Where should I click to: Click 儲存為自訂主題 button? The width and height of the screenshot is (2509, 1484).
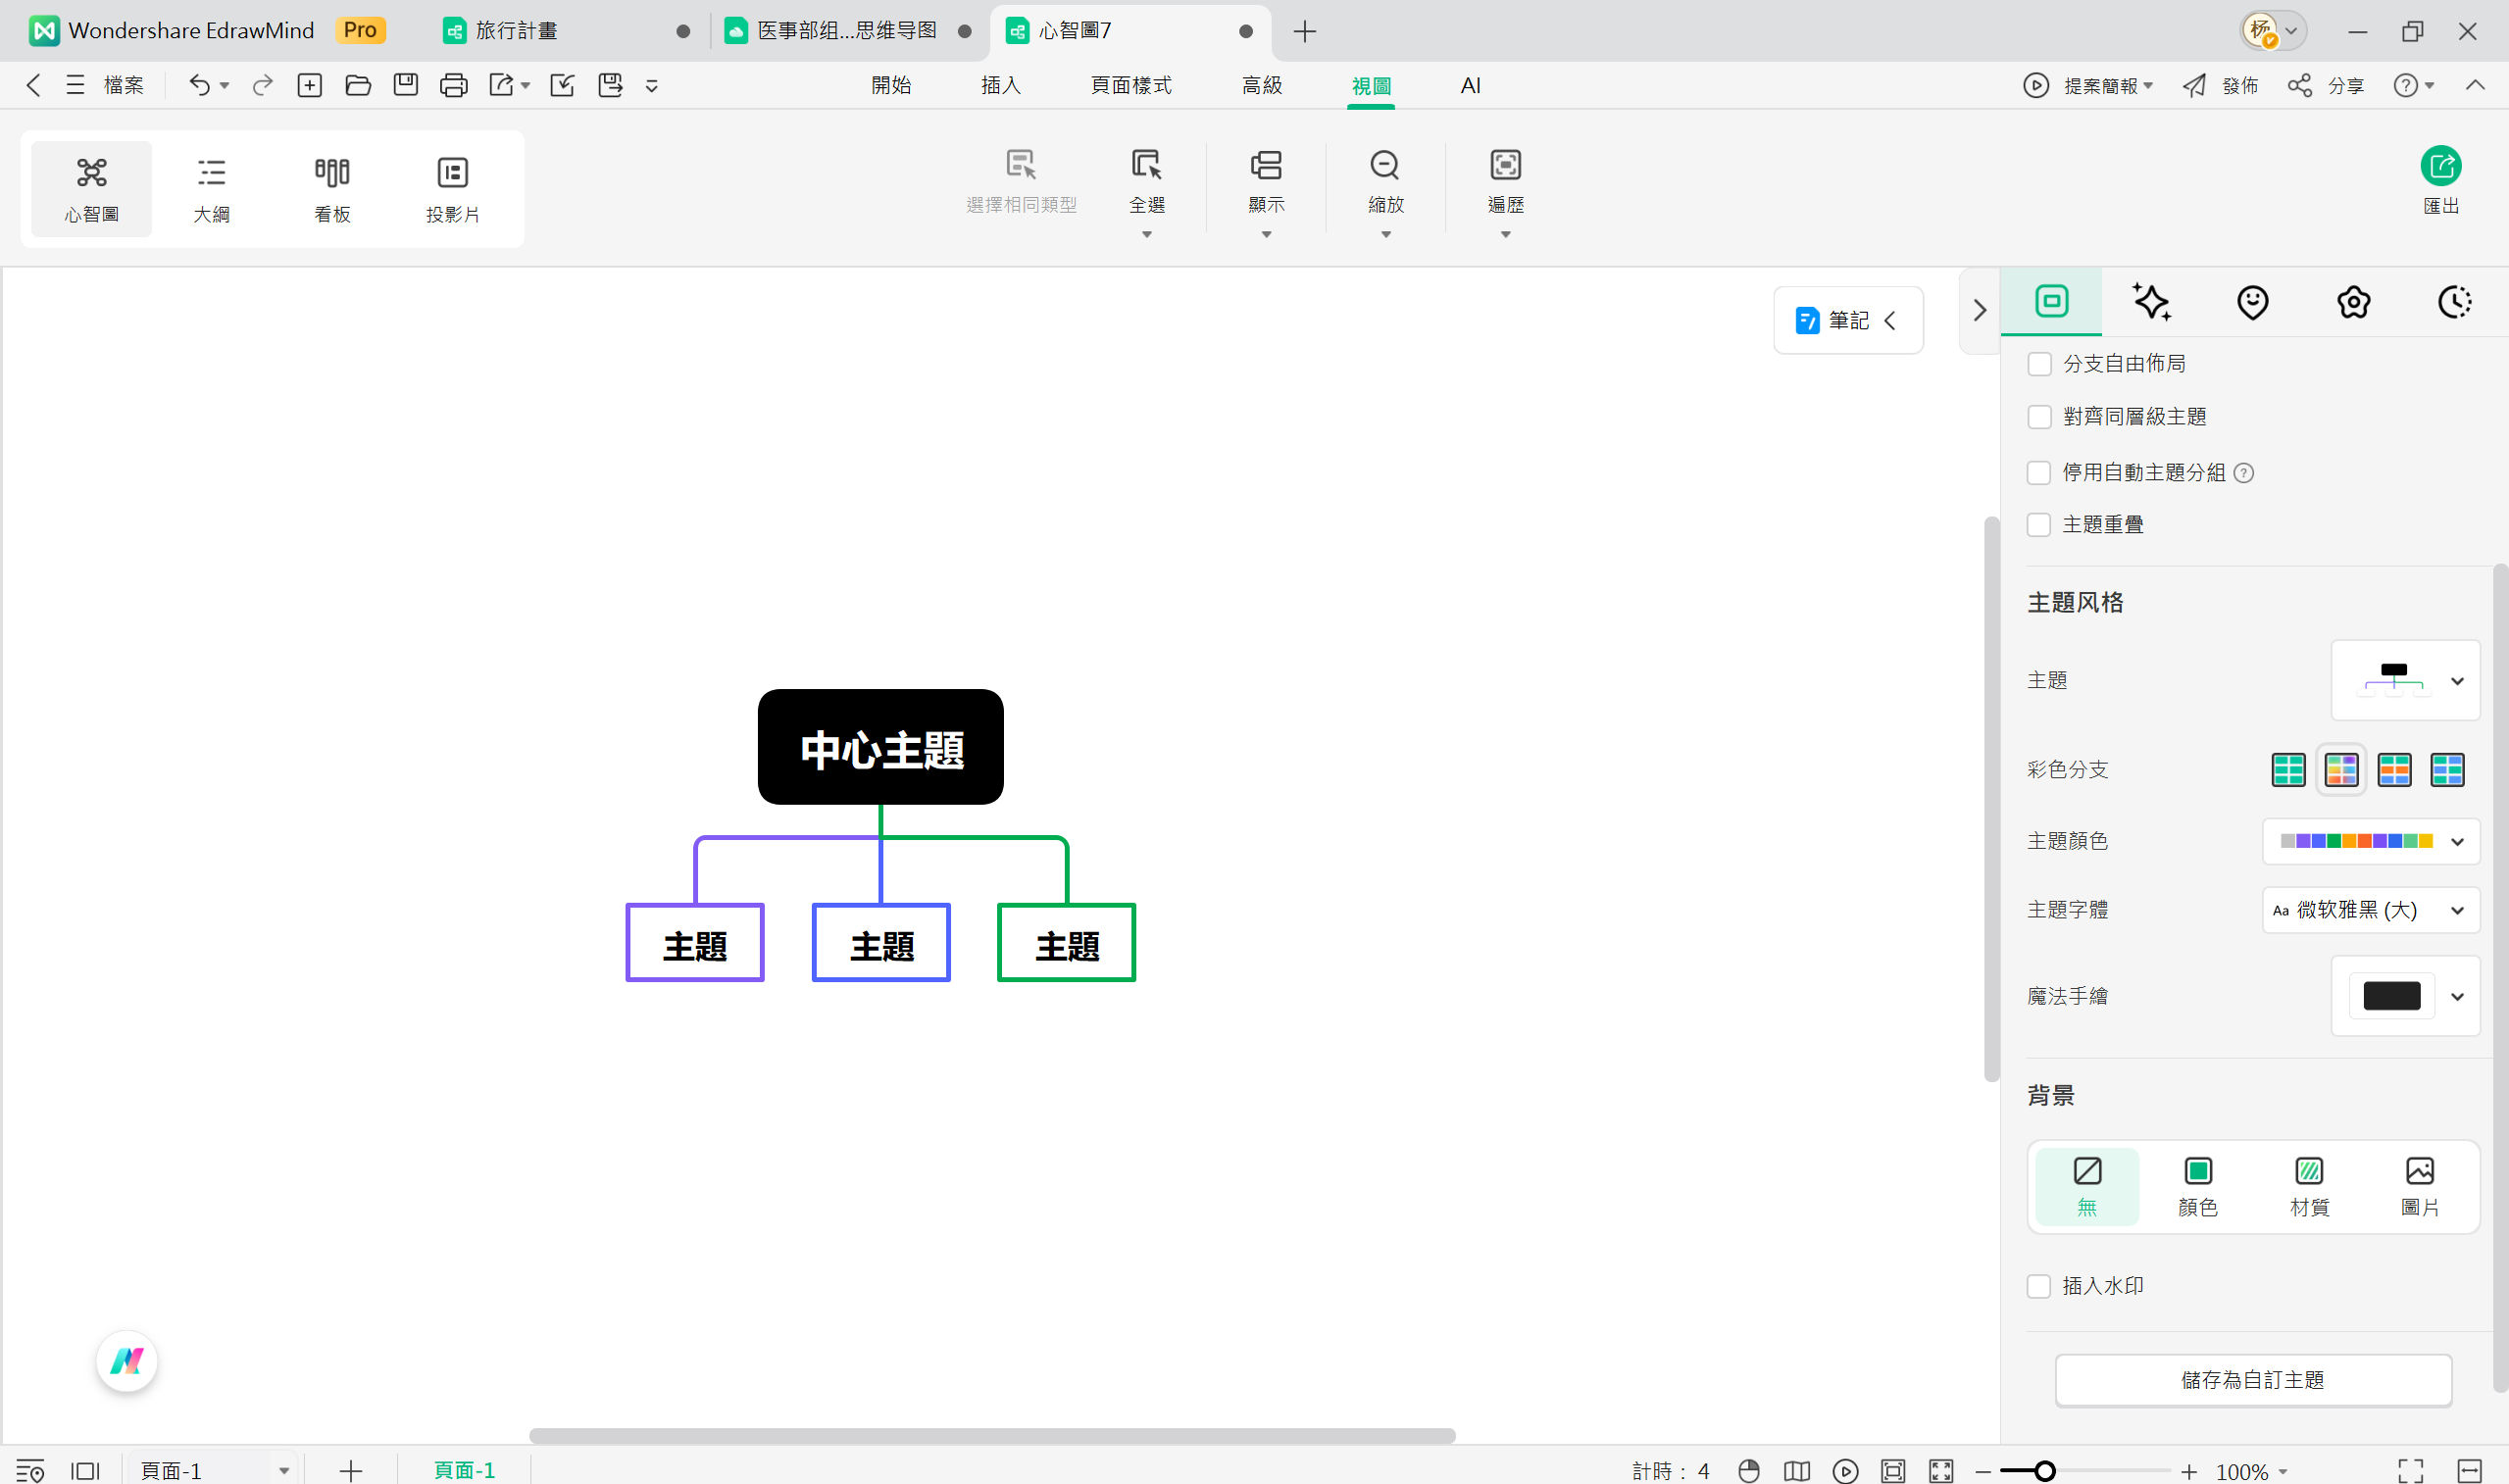2252,1380
